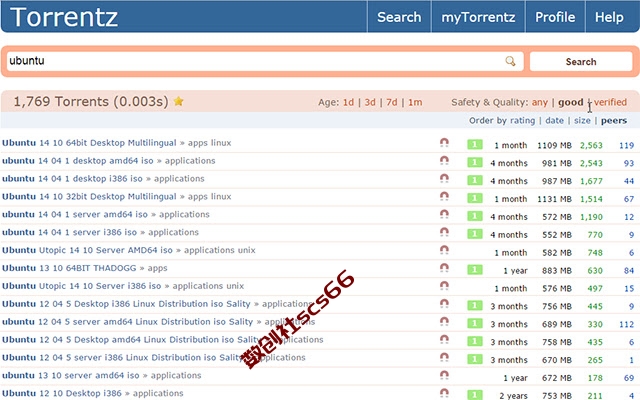Click green verified badge for 13 10 64BIT THADOGG

click(x=475, y=270)
